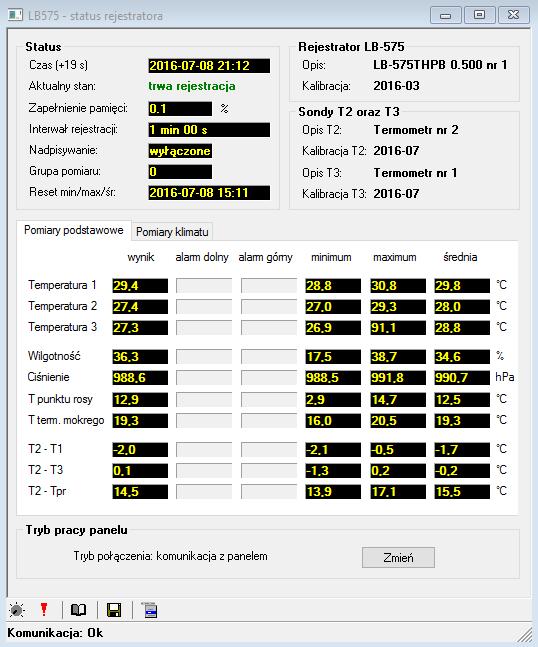Screen dimensions: 538x647
Task: Click the reset time 2016-07-08 15:11
Action: [x=209, y=193]
